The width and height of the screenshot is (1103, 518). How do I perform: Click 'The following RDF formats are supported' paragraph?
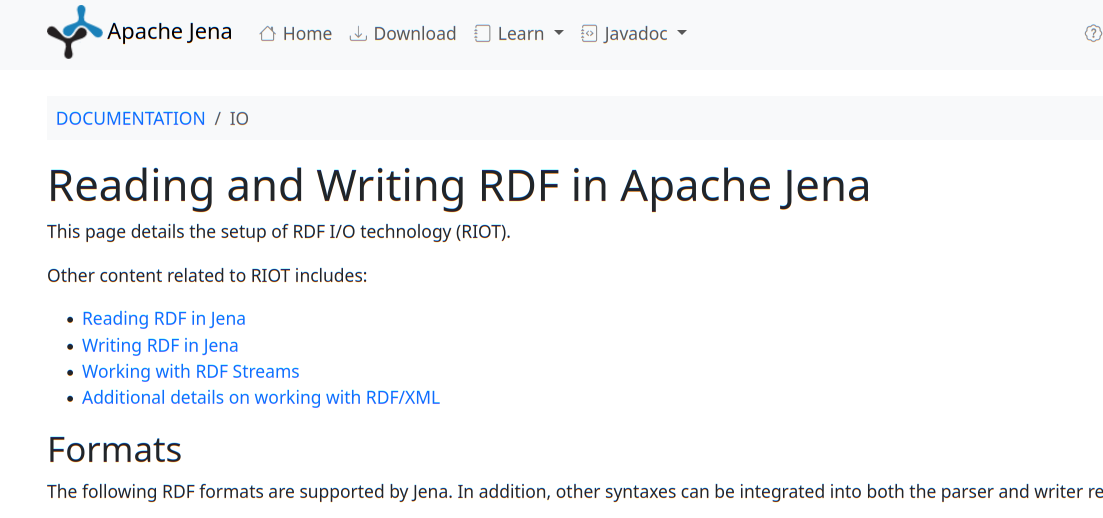575,491
